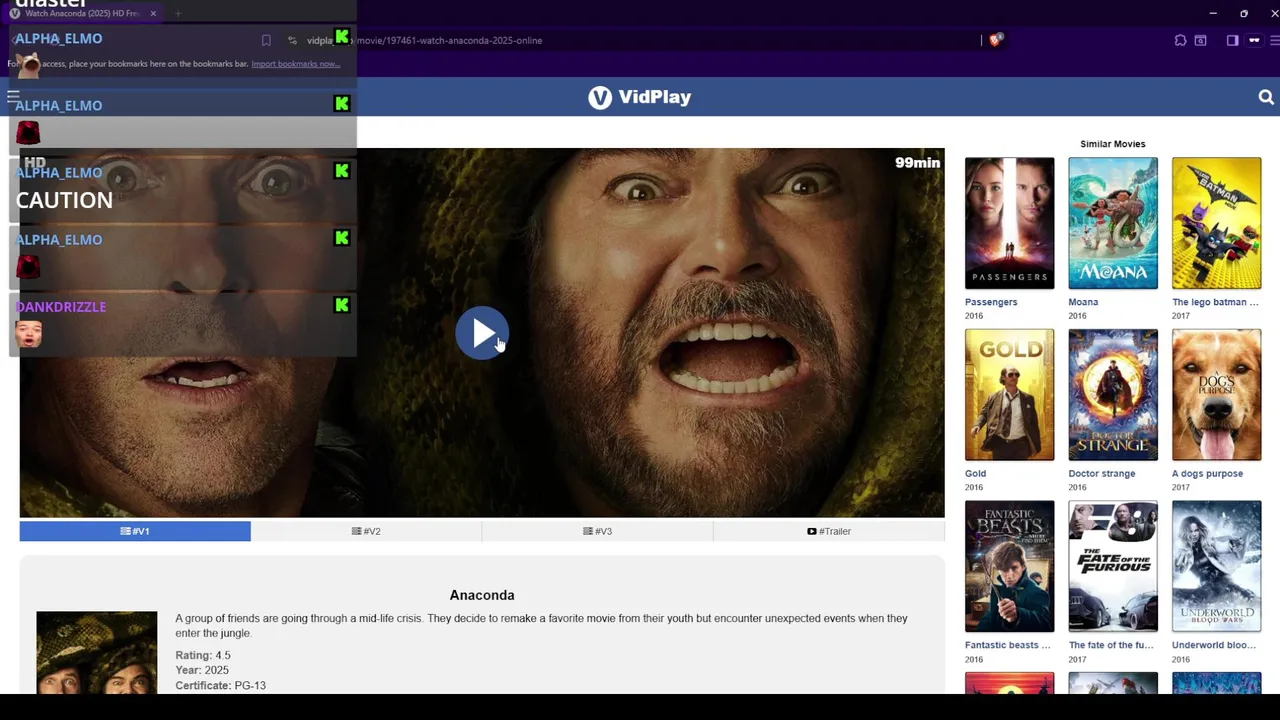Open the Fantastic Beasts movie poster
1280x720 pixels.
pyautogui.click(x=1009, y=566)
